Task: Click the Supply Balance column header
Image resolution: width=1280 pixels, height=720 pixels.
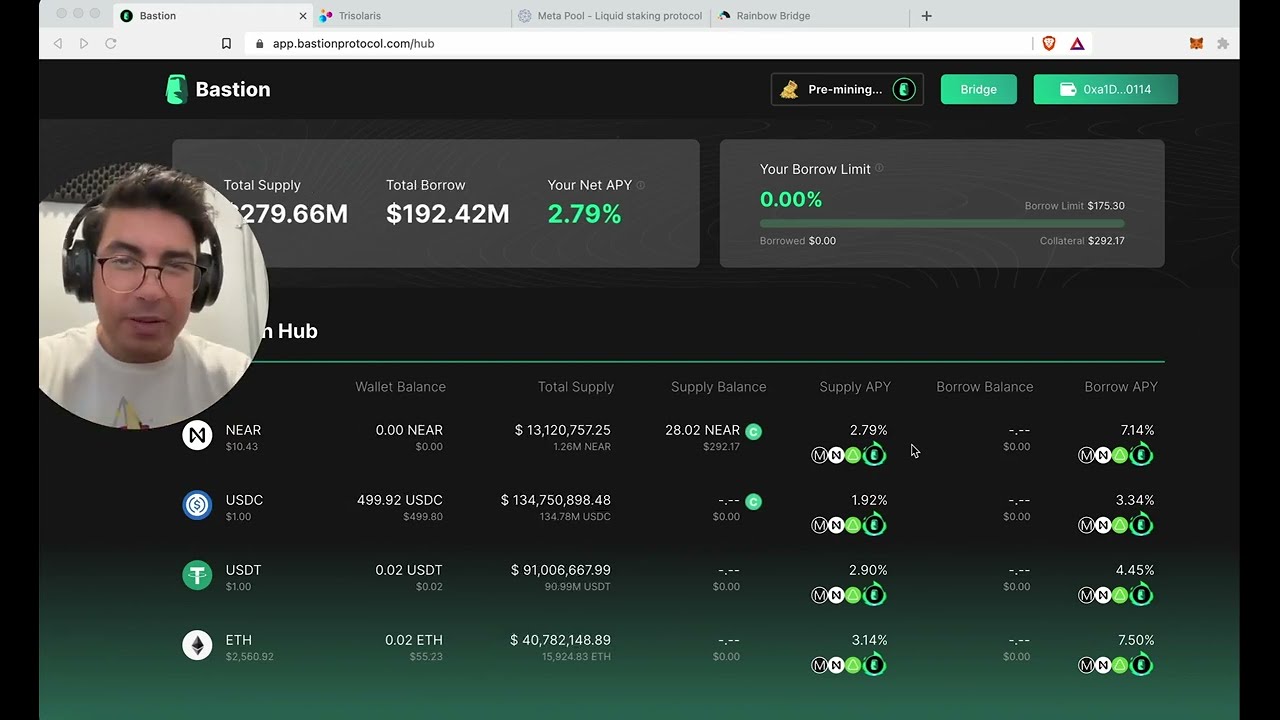Action: pos(718,387)
